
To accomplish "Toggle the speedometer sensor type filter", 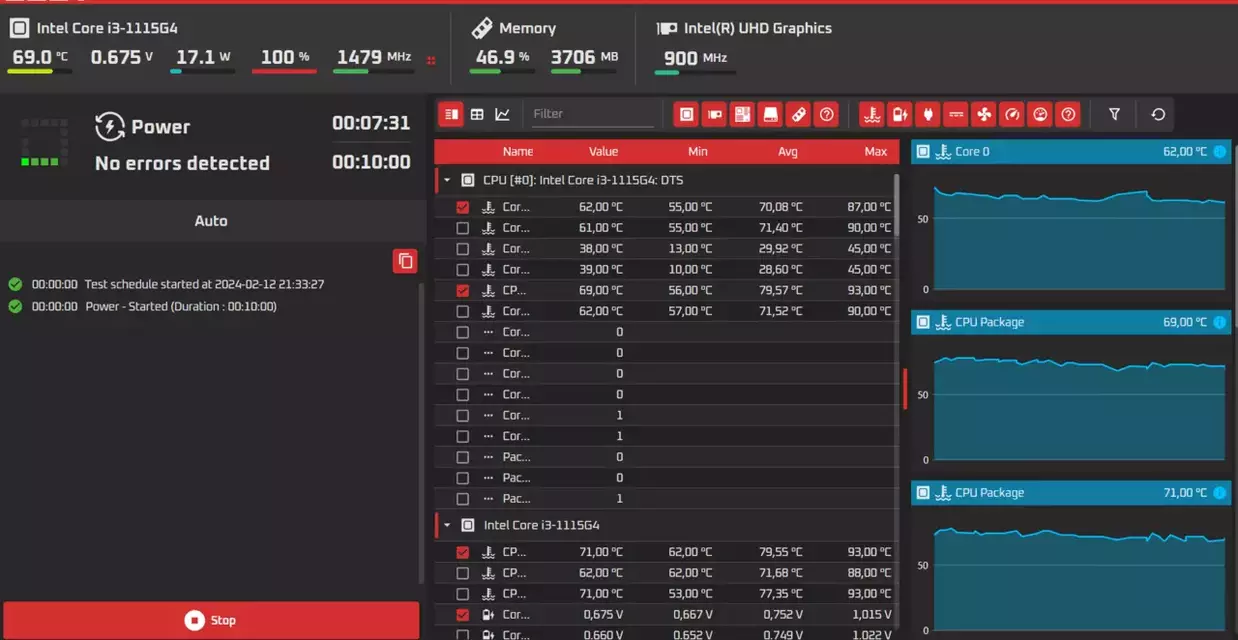I will [x=1012, y=114].
